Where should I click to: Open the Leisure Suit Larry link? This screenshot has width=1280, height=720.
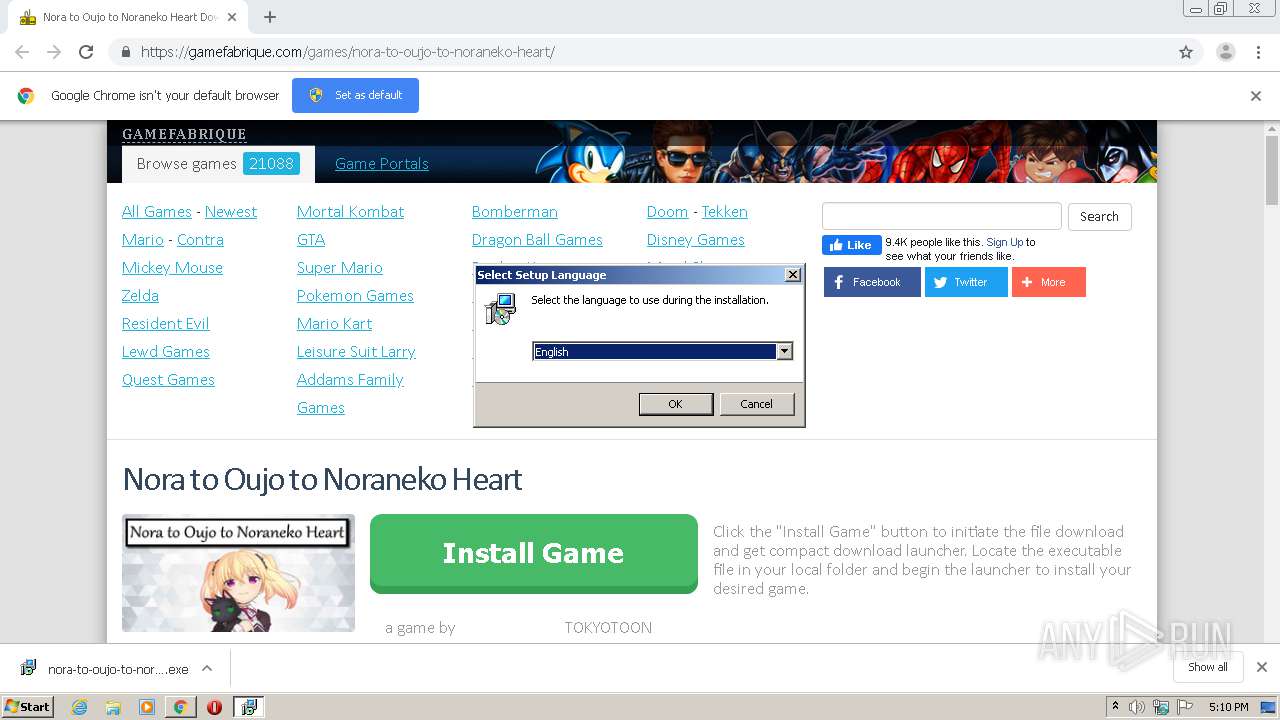click(x=356, y=352)
